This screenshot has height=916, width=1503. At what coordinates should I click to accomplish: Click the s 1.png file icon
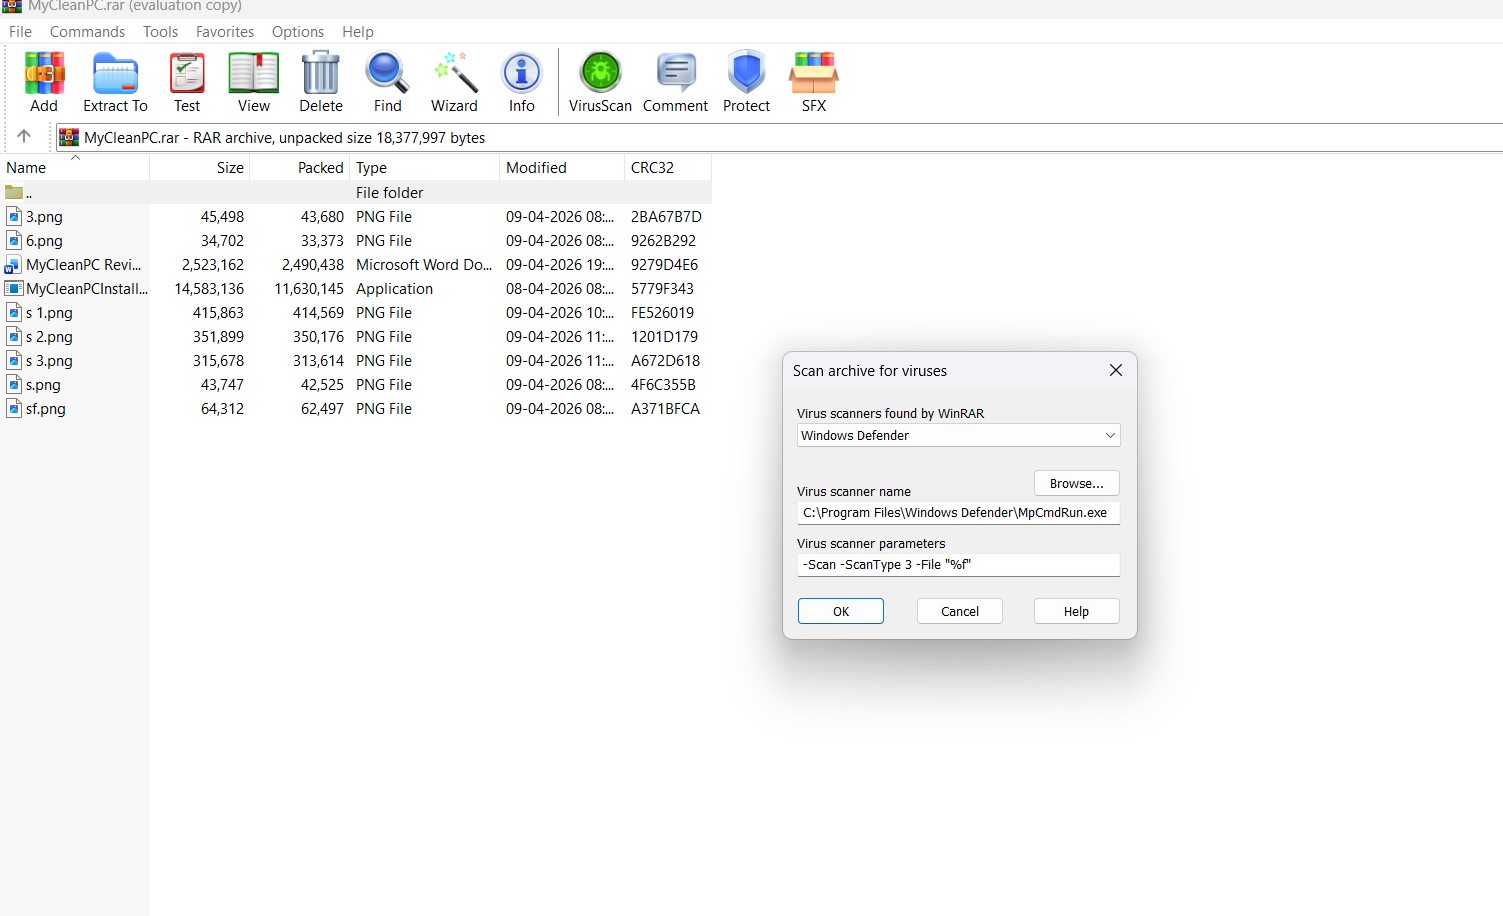click(x=14, y=312)
